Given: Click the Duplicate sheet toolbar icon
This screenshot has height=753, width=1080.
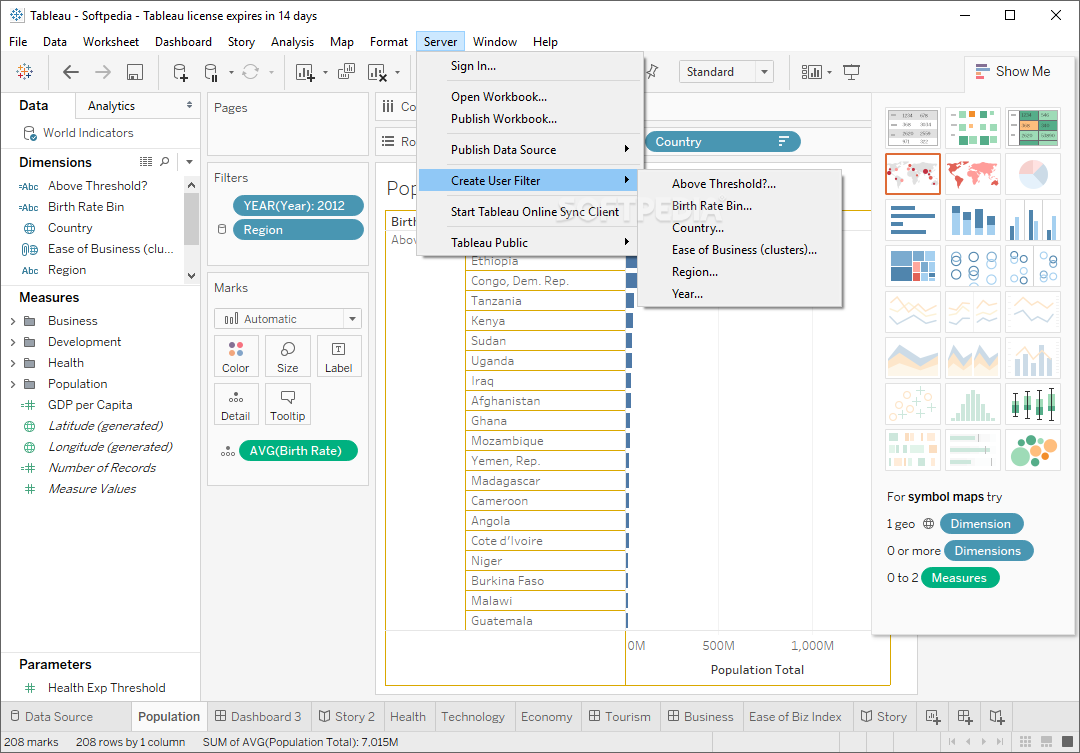Looking at the screenshot, I should pos(346,72).
